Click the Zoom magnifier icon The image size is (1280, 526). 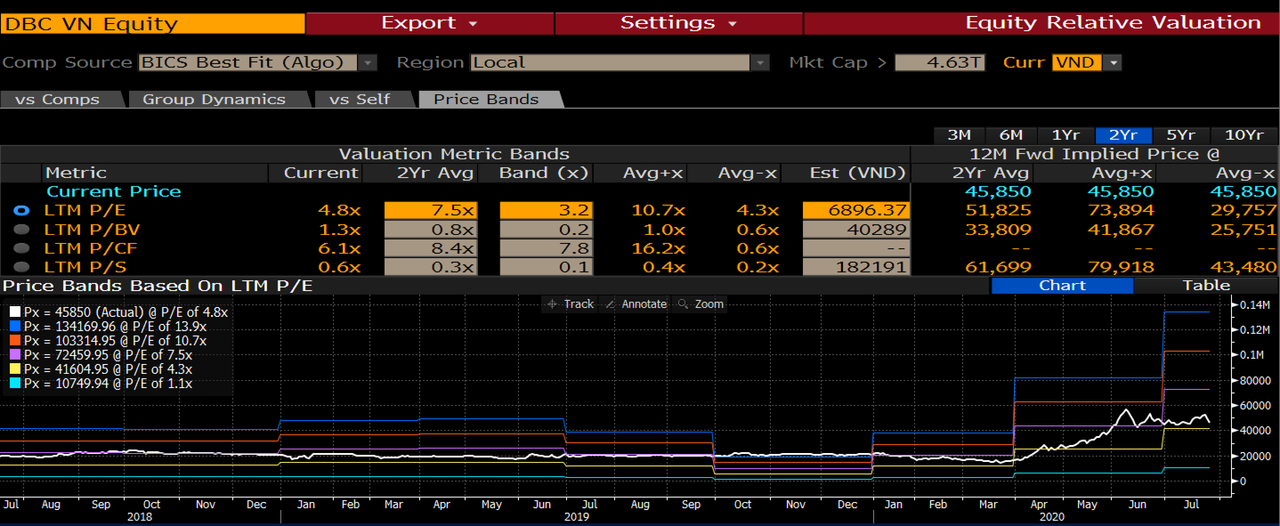(x=684, y=304)
